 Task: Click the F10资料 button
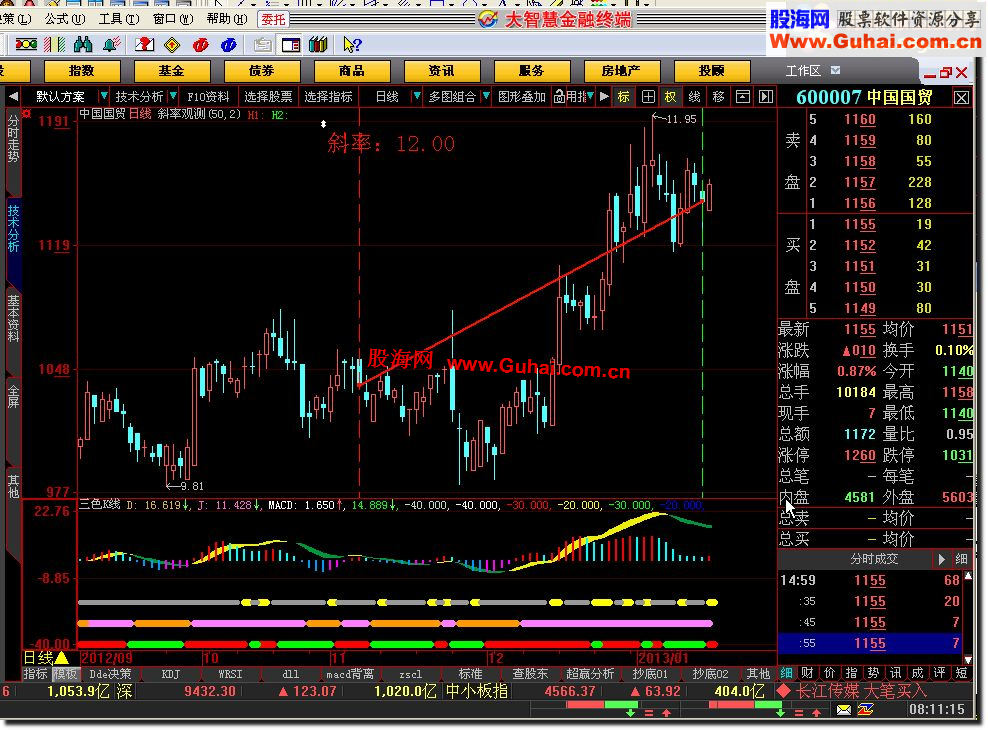coord(209,96)
